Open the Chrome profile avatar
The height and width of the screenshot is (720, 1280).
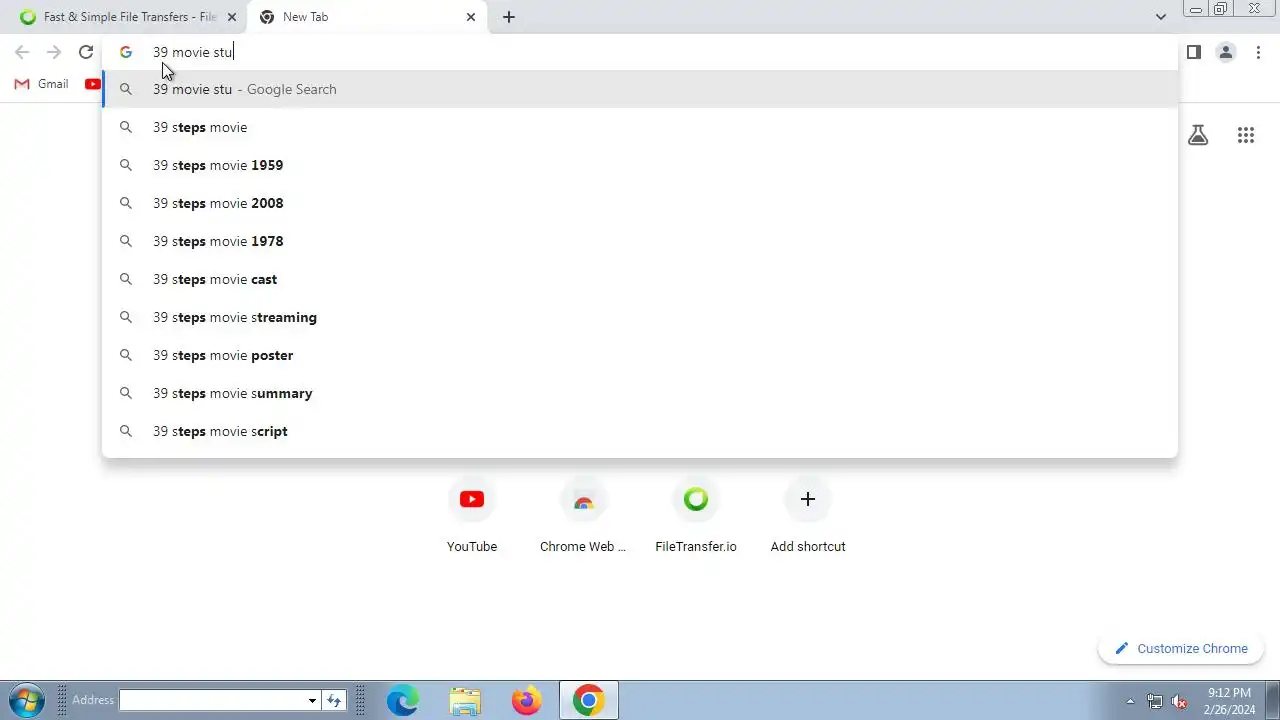pos(1226,52)
